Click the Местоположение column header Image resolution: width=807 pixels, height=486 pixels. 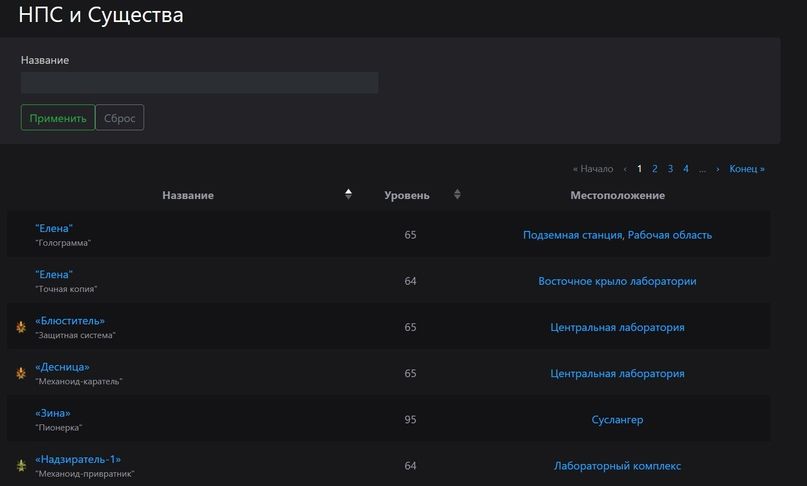(x=617, y=195)
